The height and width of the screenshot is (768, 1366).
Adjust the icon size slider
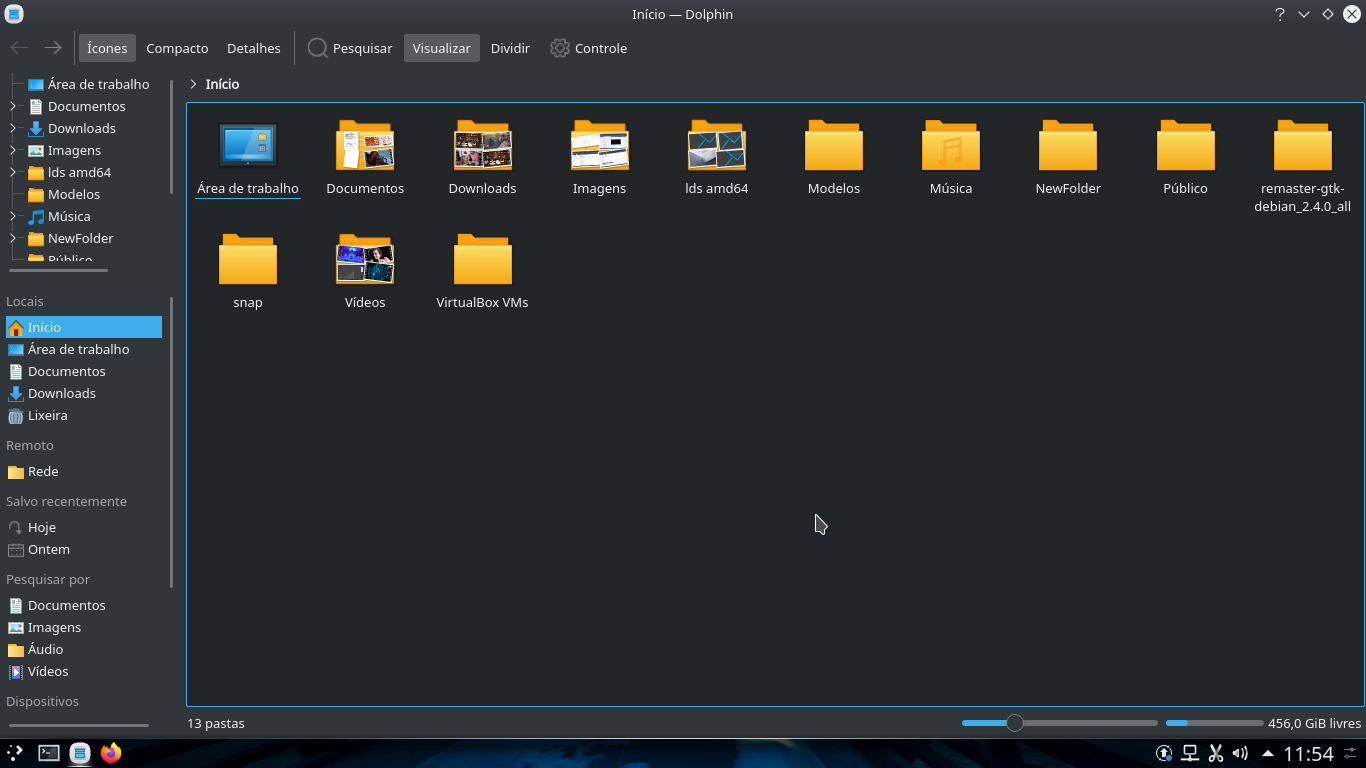tap(1016, 722)
